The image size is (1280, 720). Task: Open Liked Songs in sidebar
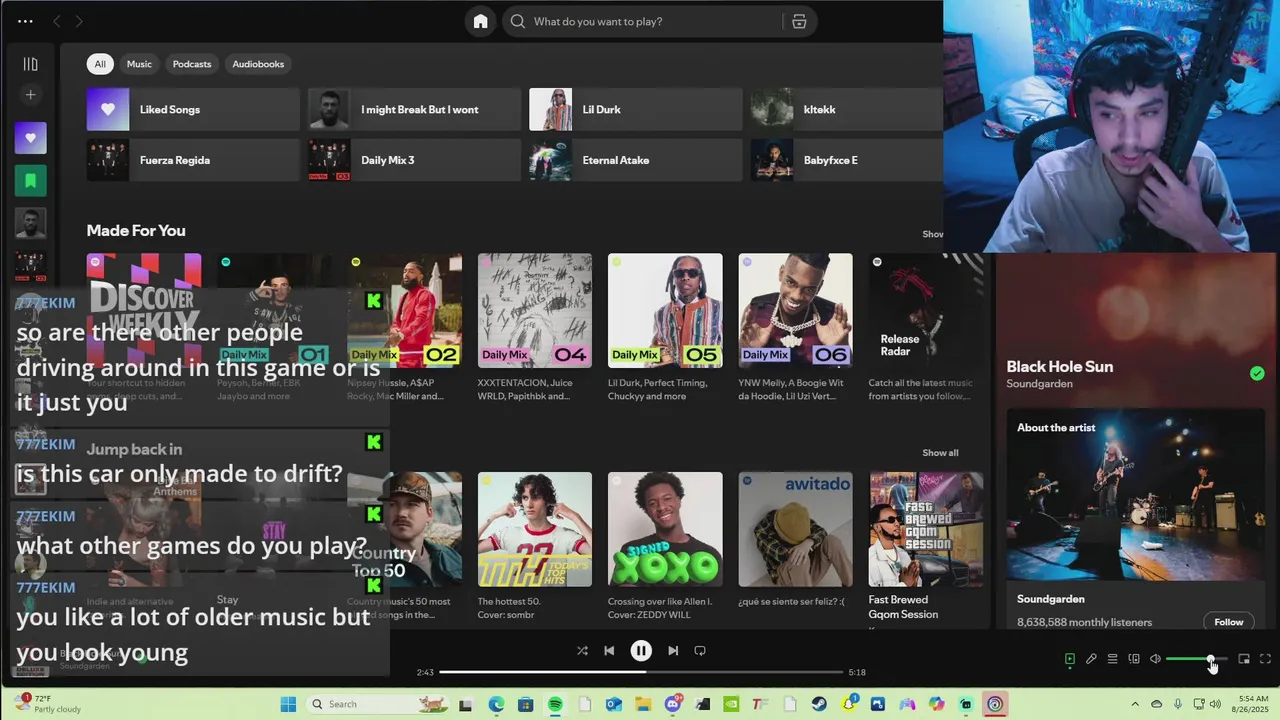point(30,138)
